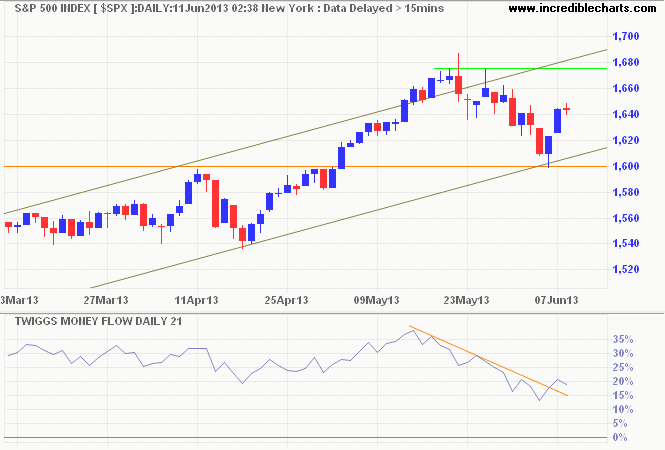Image resolution: width=665 pixels, height=450 pixels.
Task: Select the 1,660 price axis label
Action: (x=626, y=88)
